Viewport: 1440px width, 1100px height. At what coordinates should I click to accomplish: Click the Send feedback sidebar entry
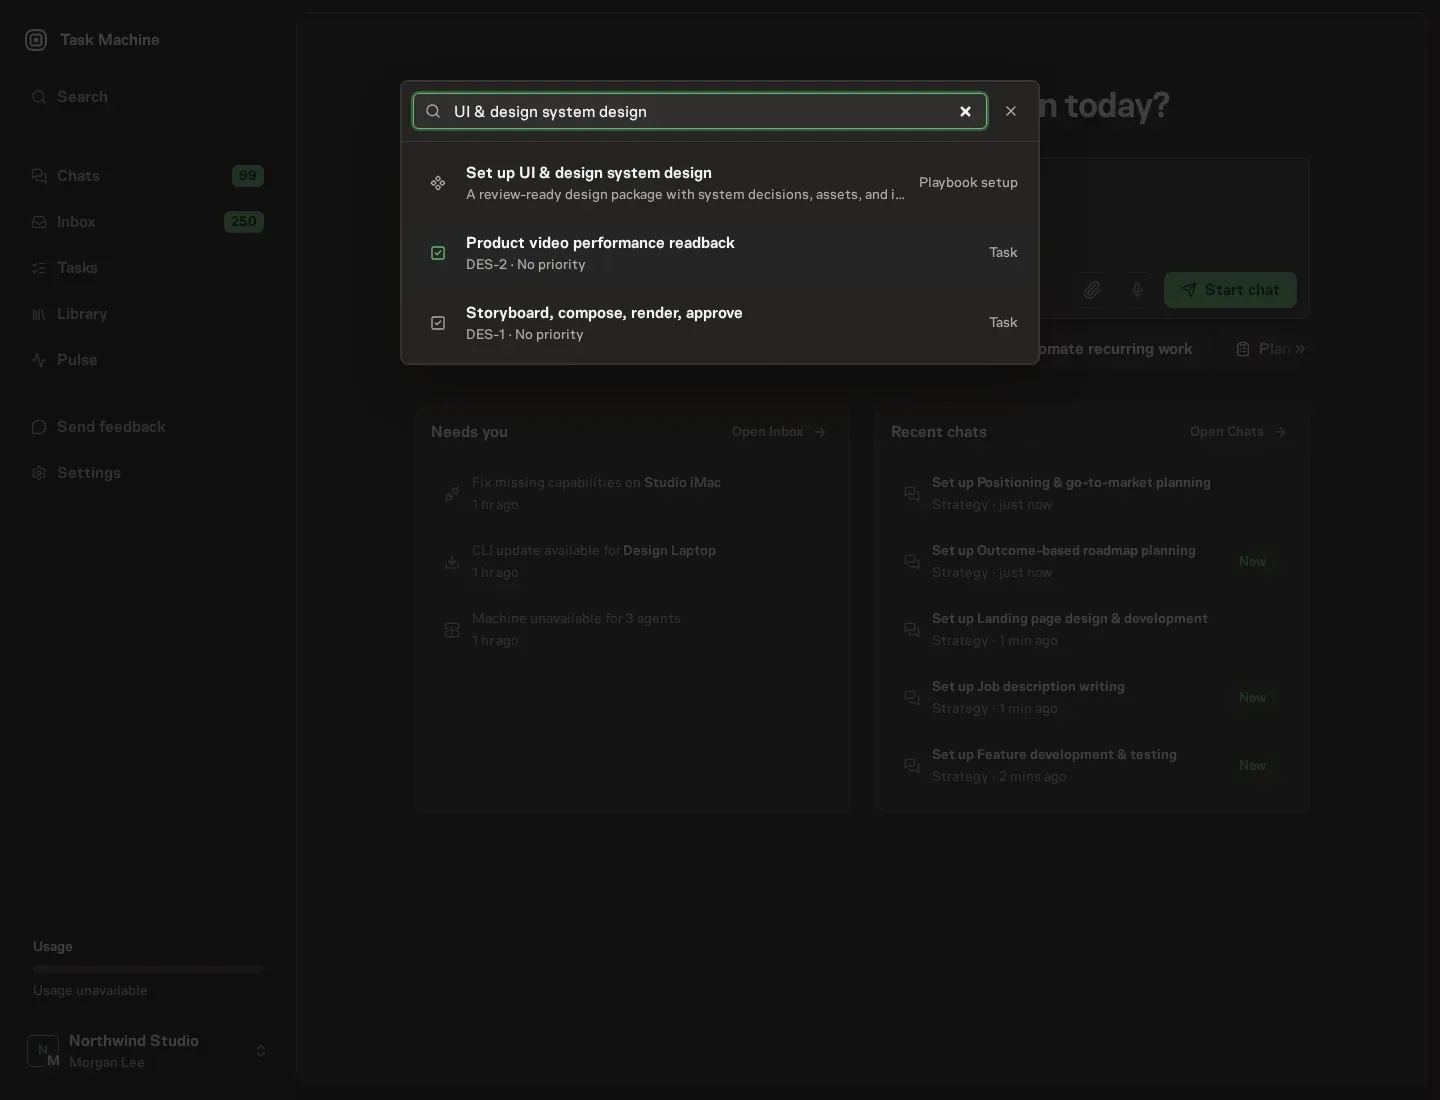coord(148,427)
